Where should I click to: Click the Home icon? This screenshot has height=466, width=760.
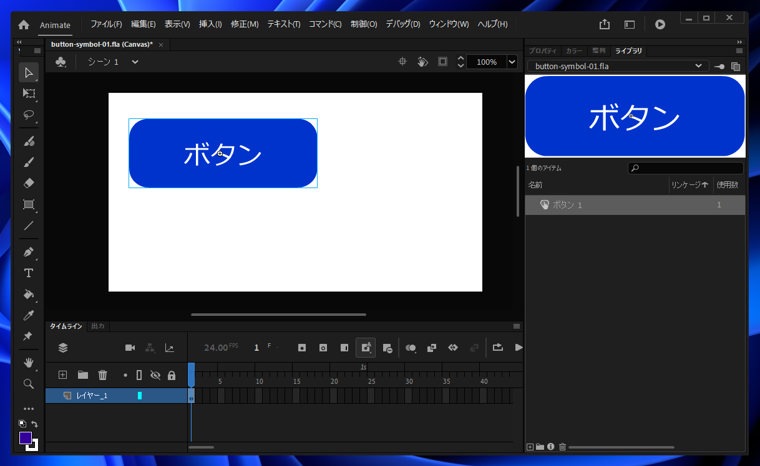tap(24, 25)
